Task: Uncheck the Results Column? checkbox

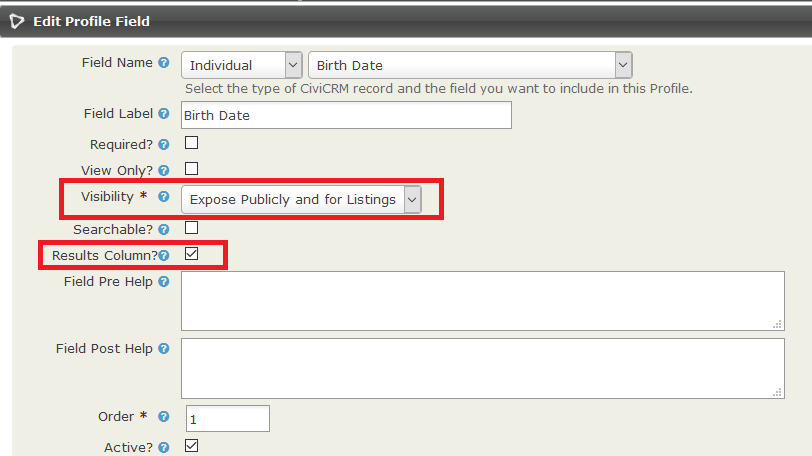Action: 191,255
